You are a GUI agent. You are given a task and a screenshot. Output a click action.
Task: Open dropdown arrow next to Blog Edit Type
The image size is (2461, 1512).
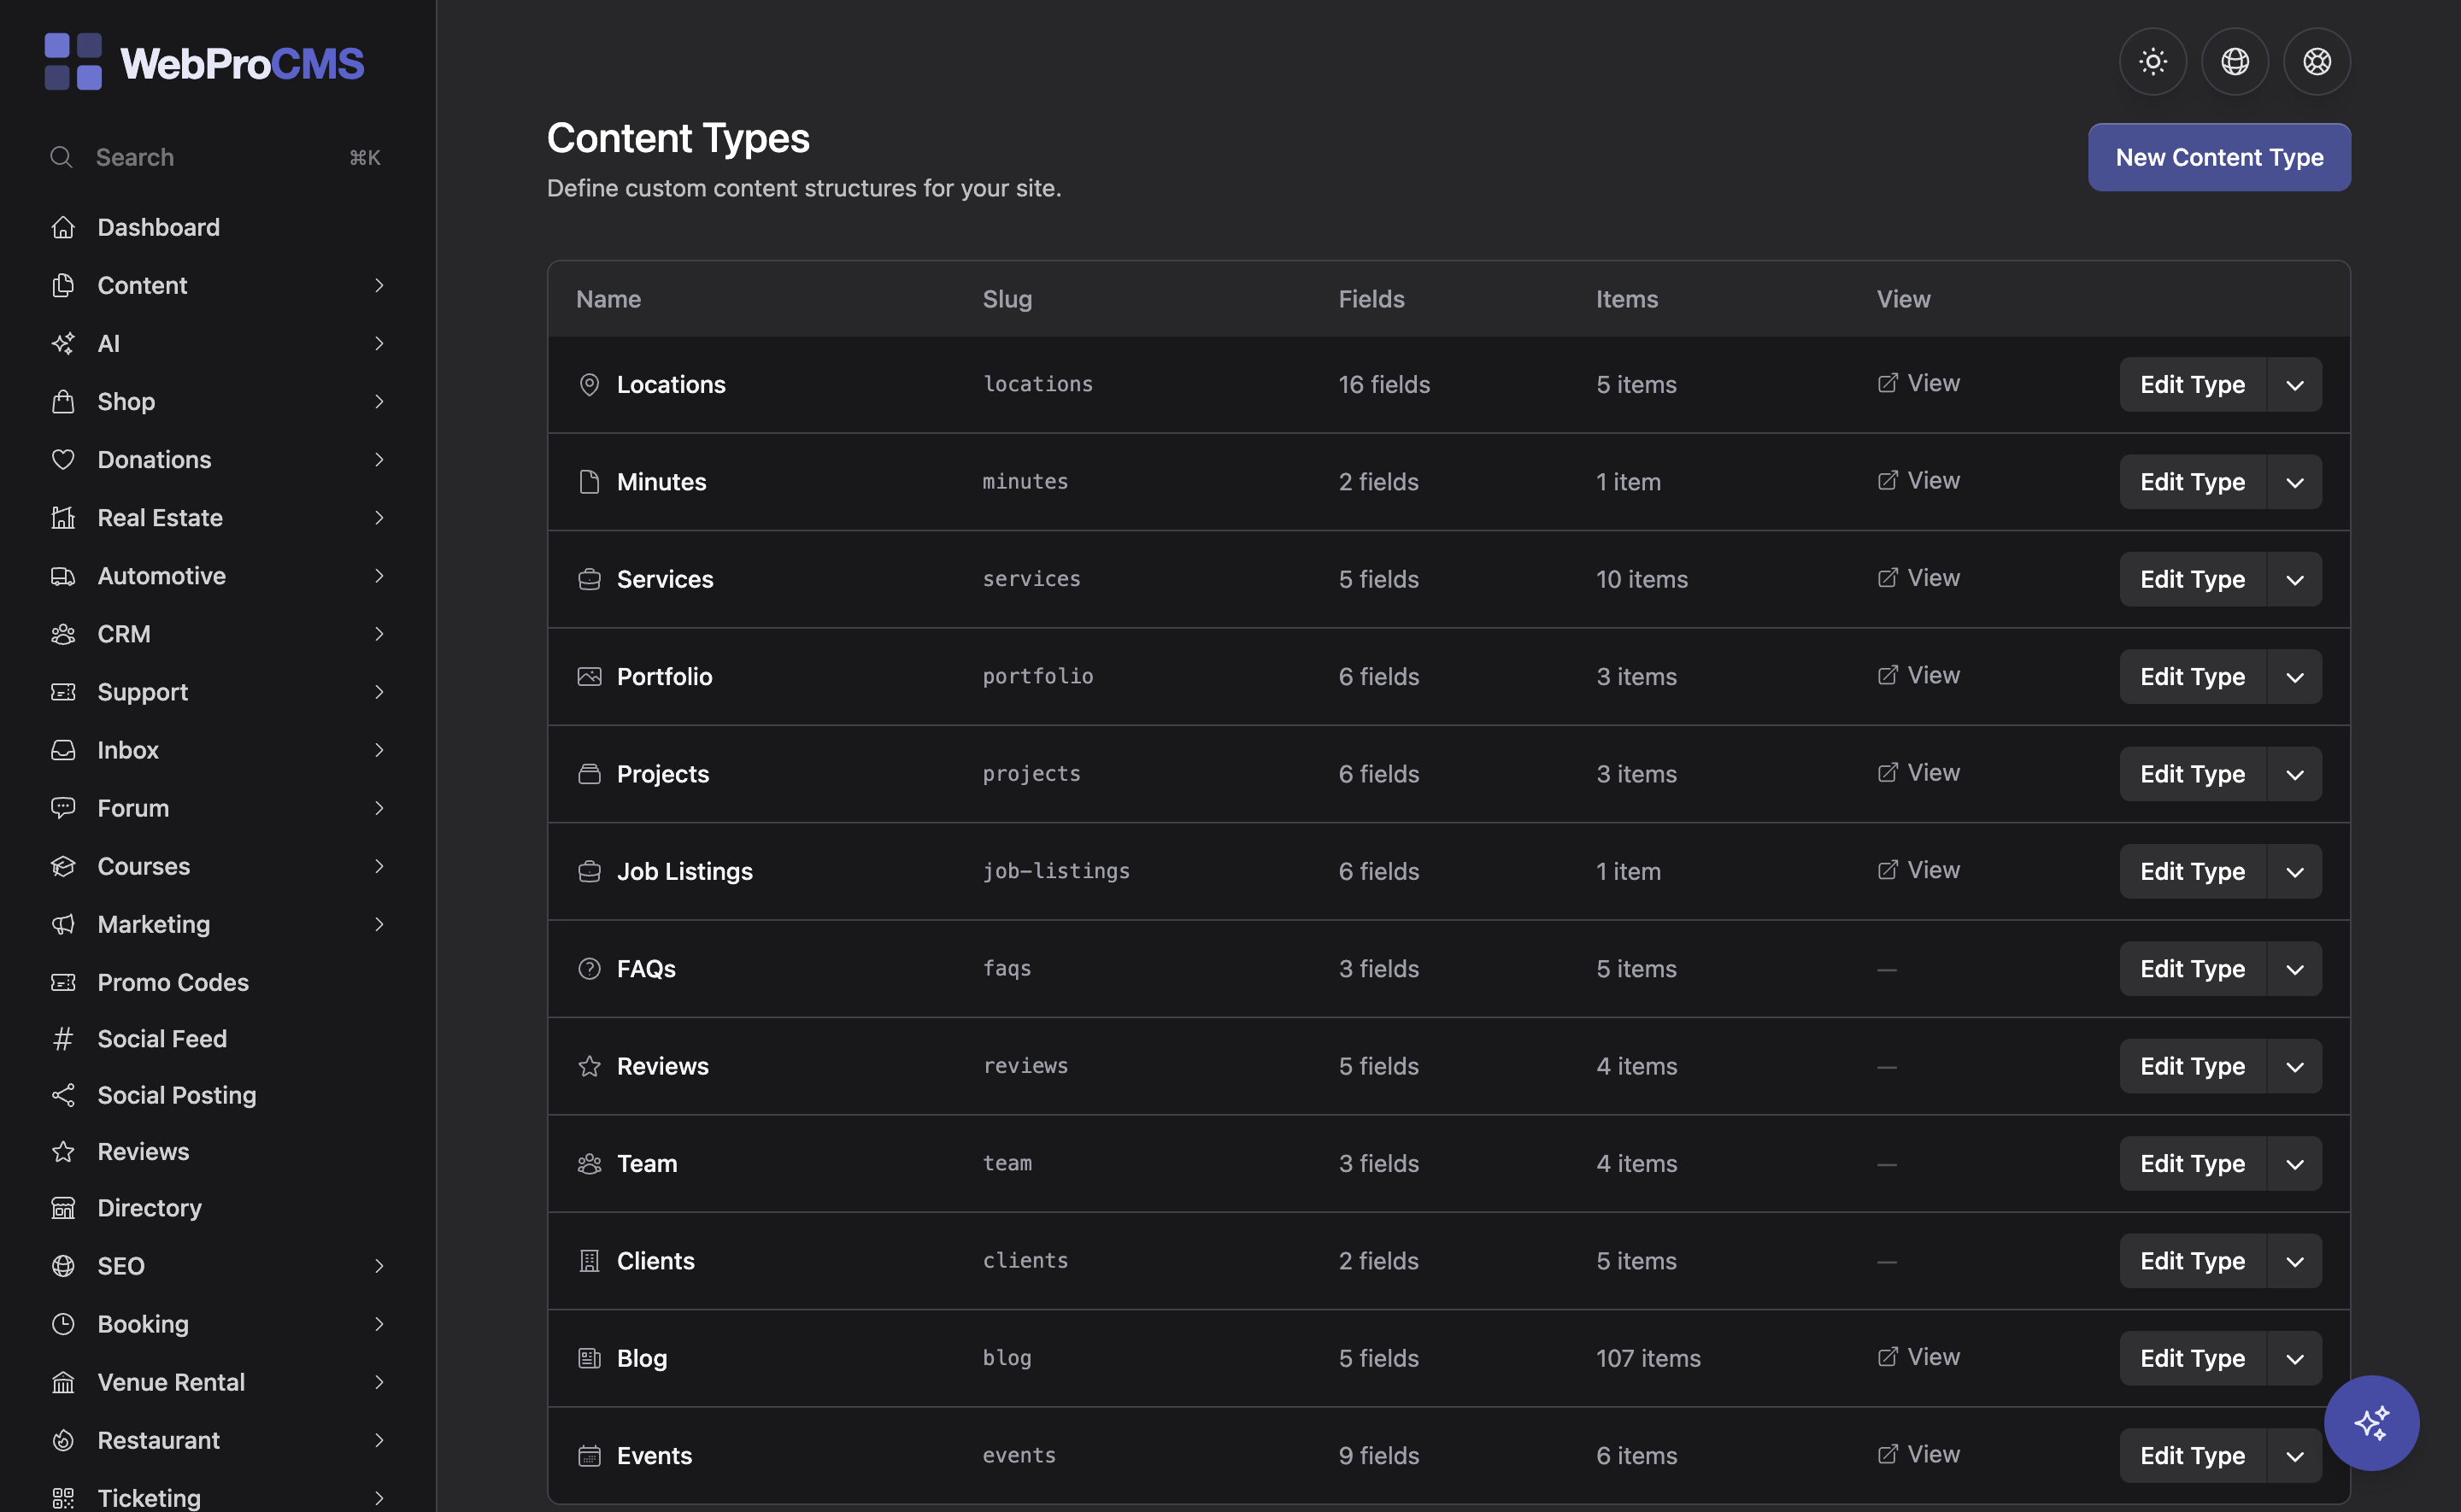pos(2294,1357)
